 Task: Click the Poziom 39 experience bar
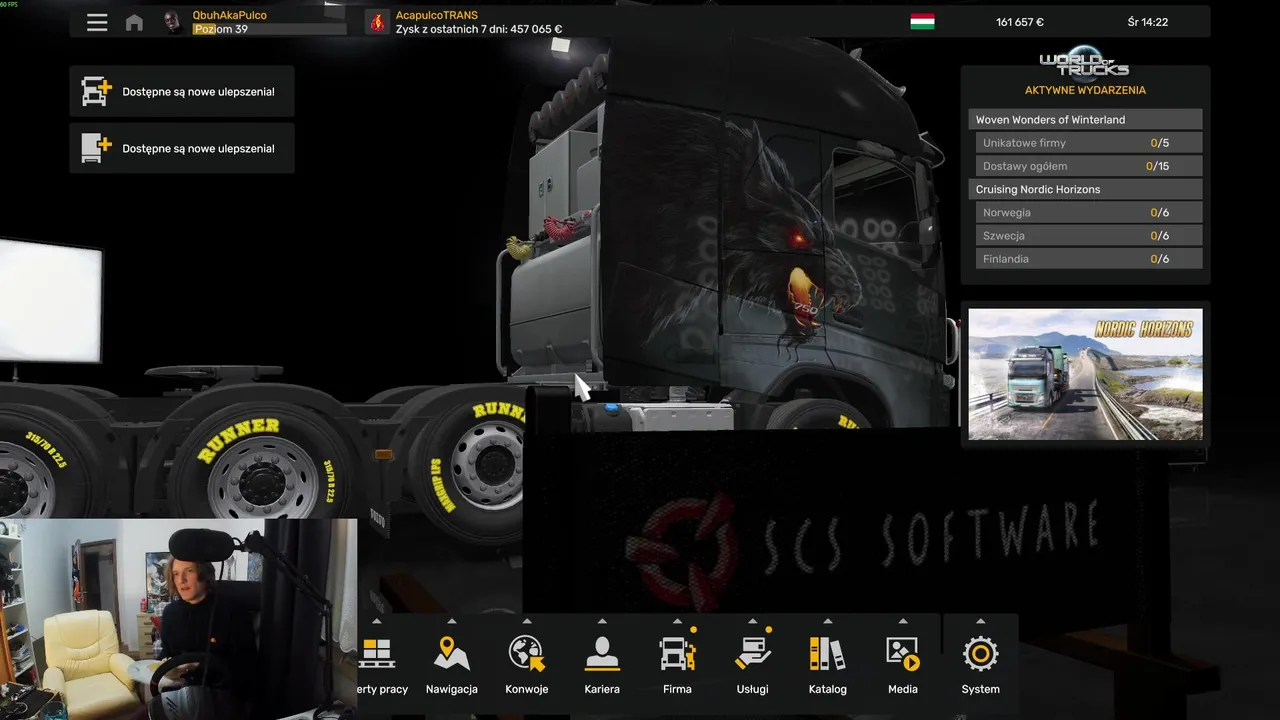[x=269, y=29]
